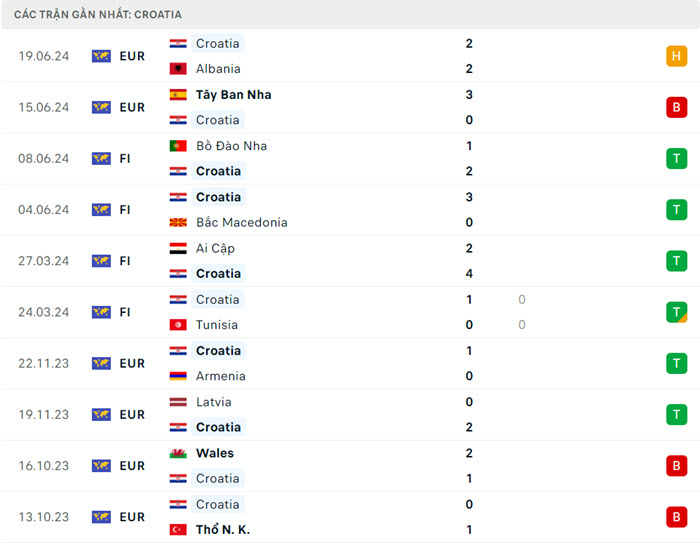Click the EUR competition icon for 19.06.24
Image resolution: width=700 pixels, height=543 pixels.
(x=101, y=56)
